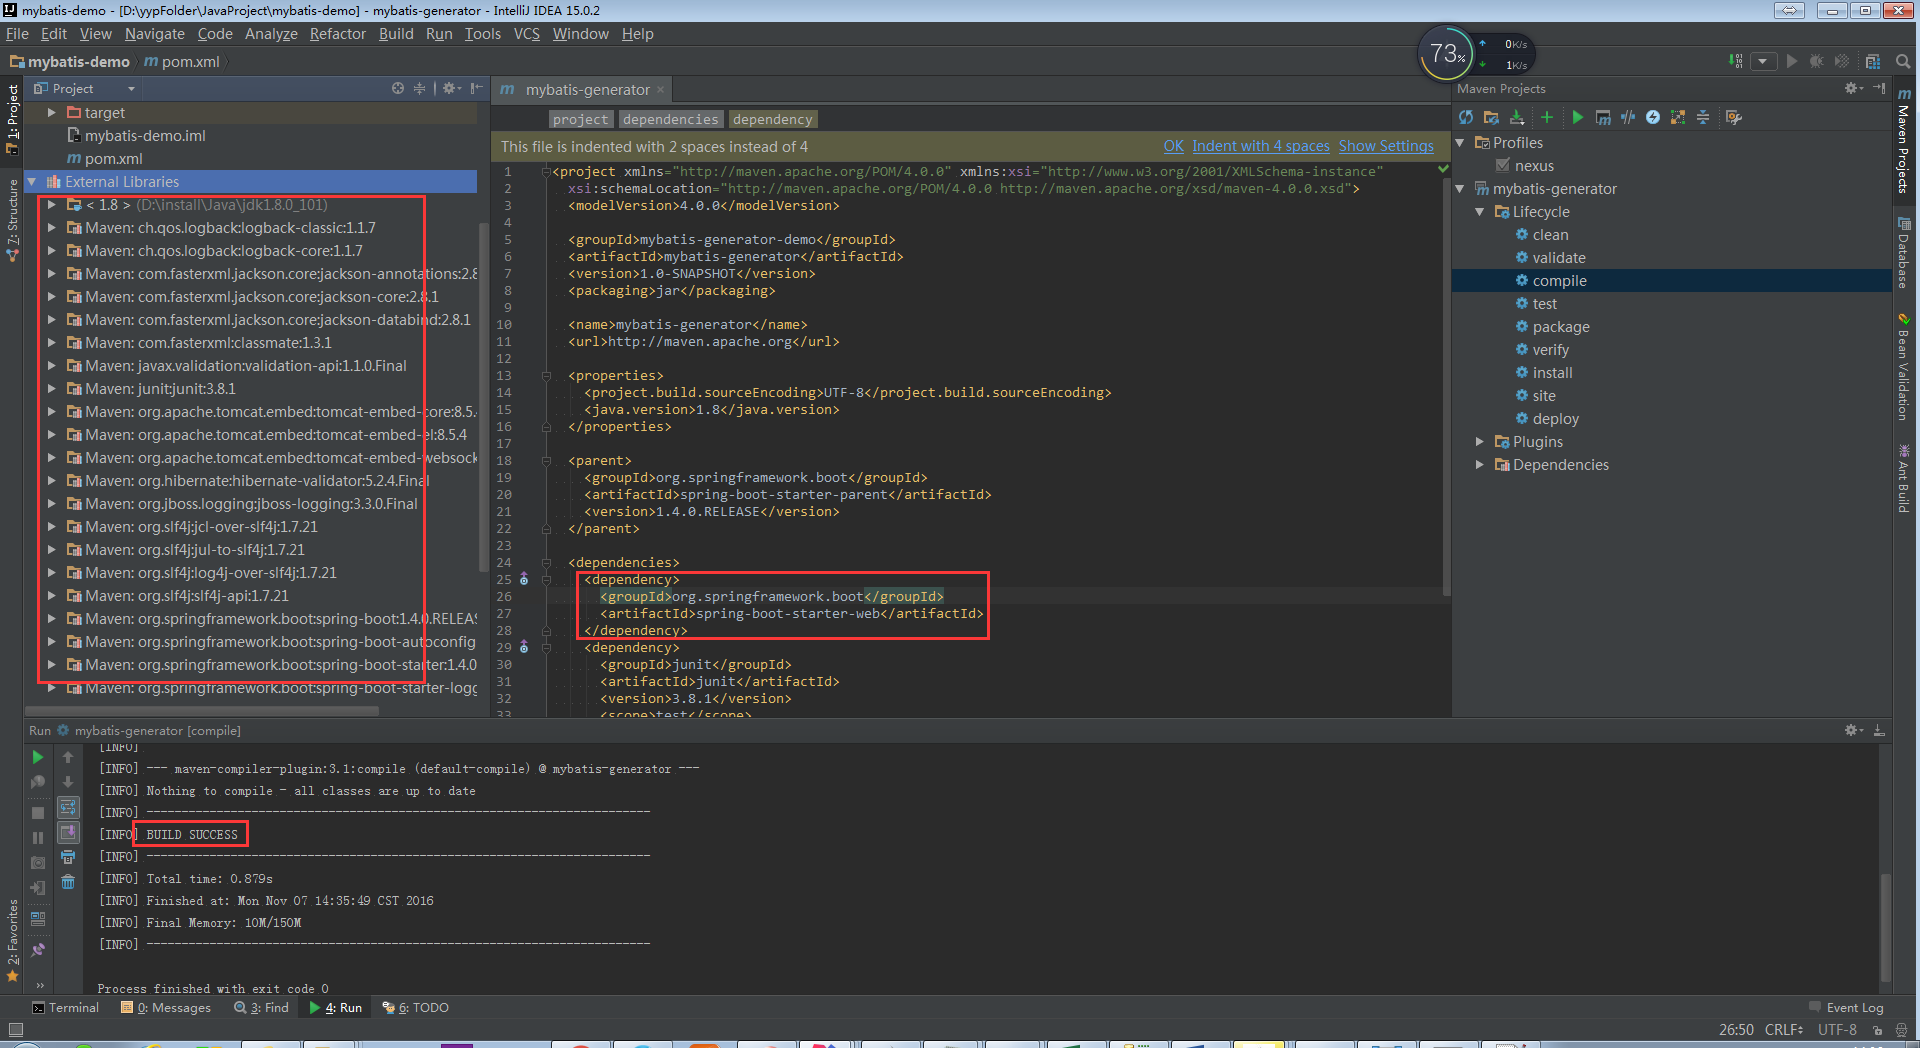Open Maven settings wrench icon
This screenshot has height=1048, width=1920.
(x=1734, y=118)
